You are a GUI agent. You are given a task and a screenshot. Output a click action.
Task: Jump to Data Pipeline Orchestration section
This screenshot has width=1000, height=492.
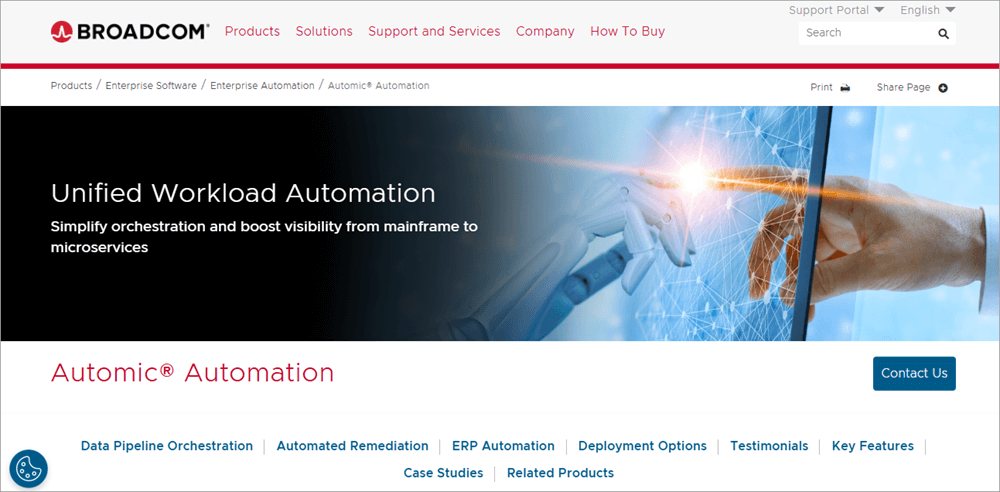pyautogui.click(x=167, y=446)
